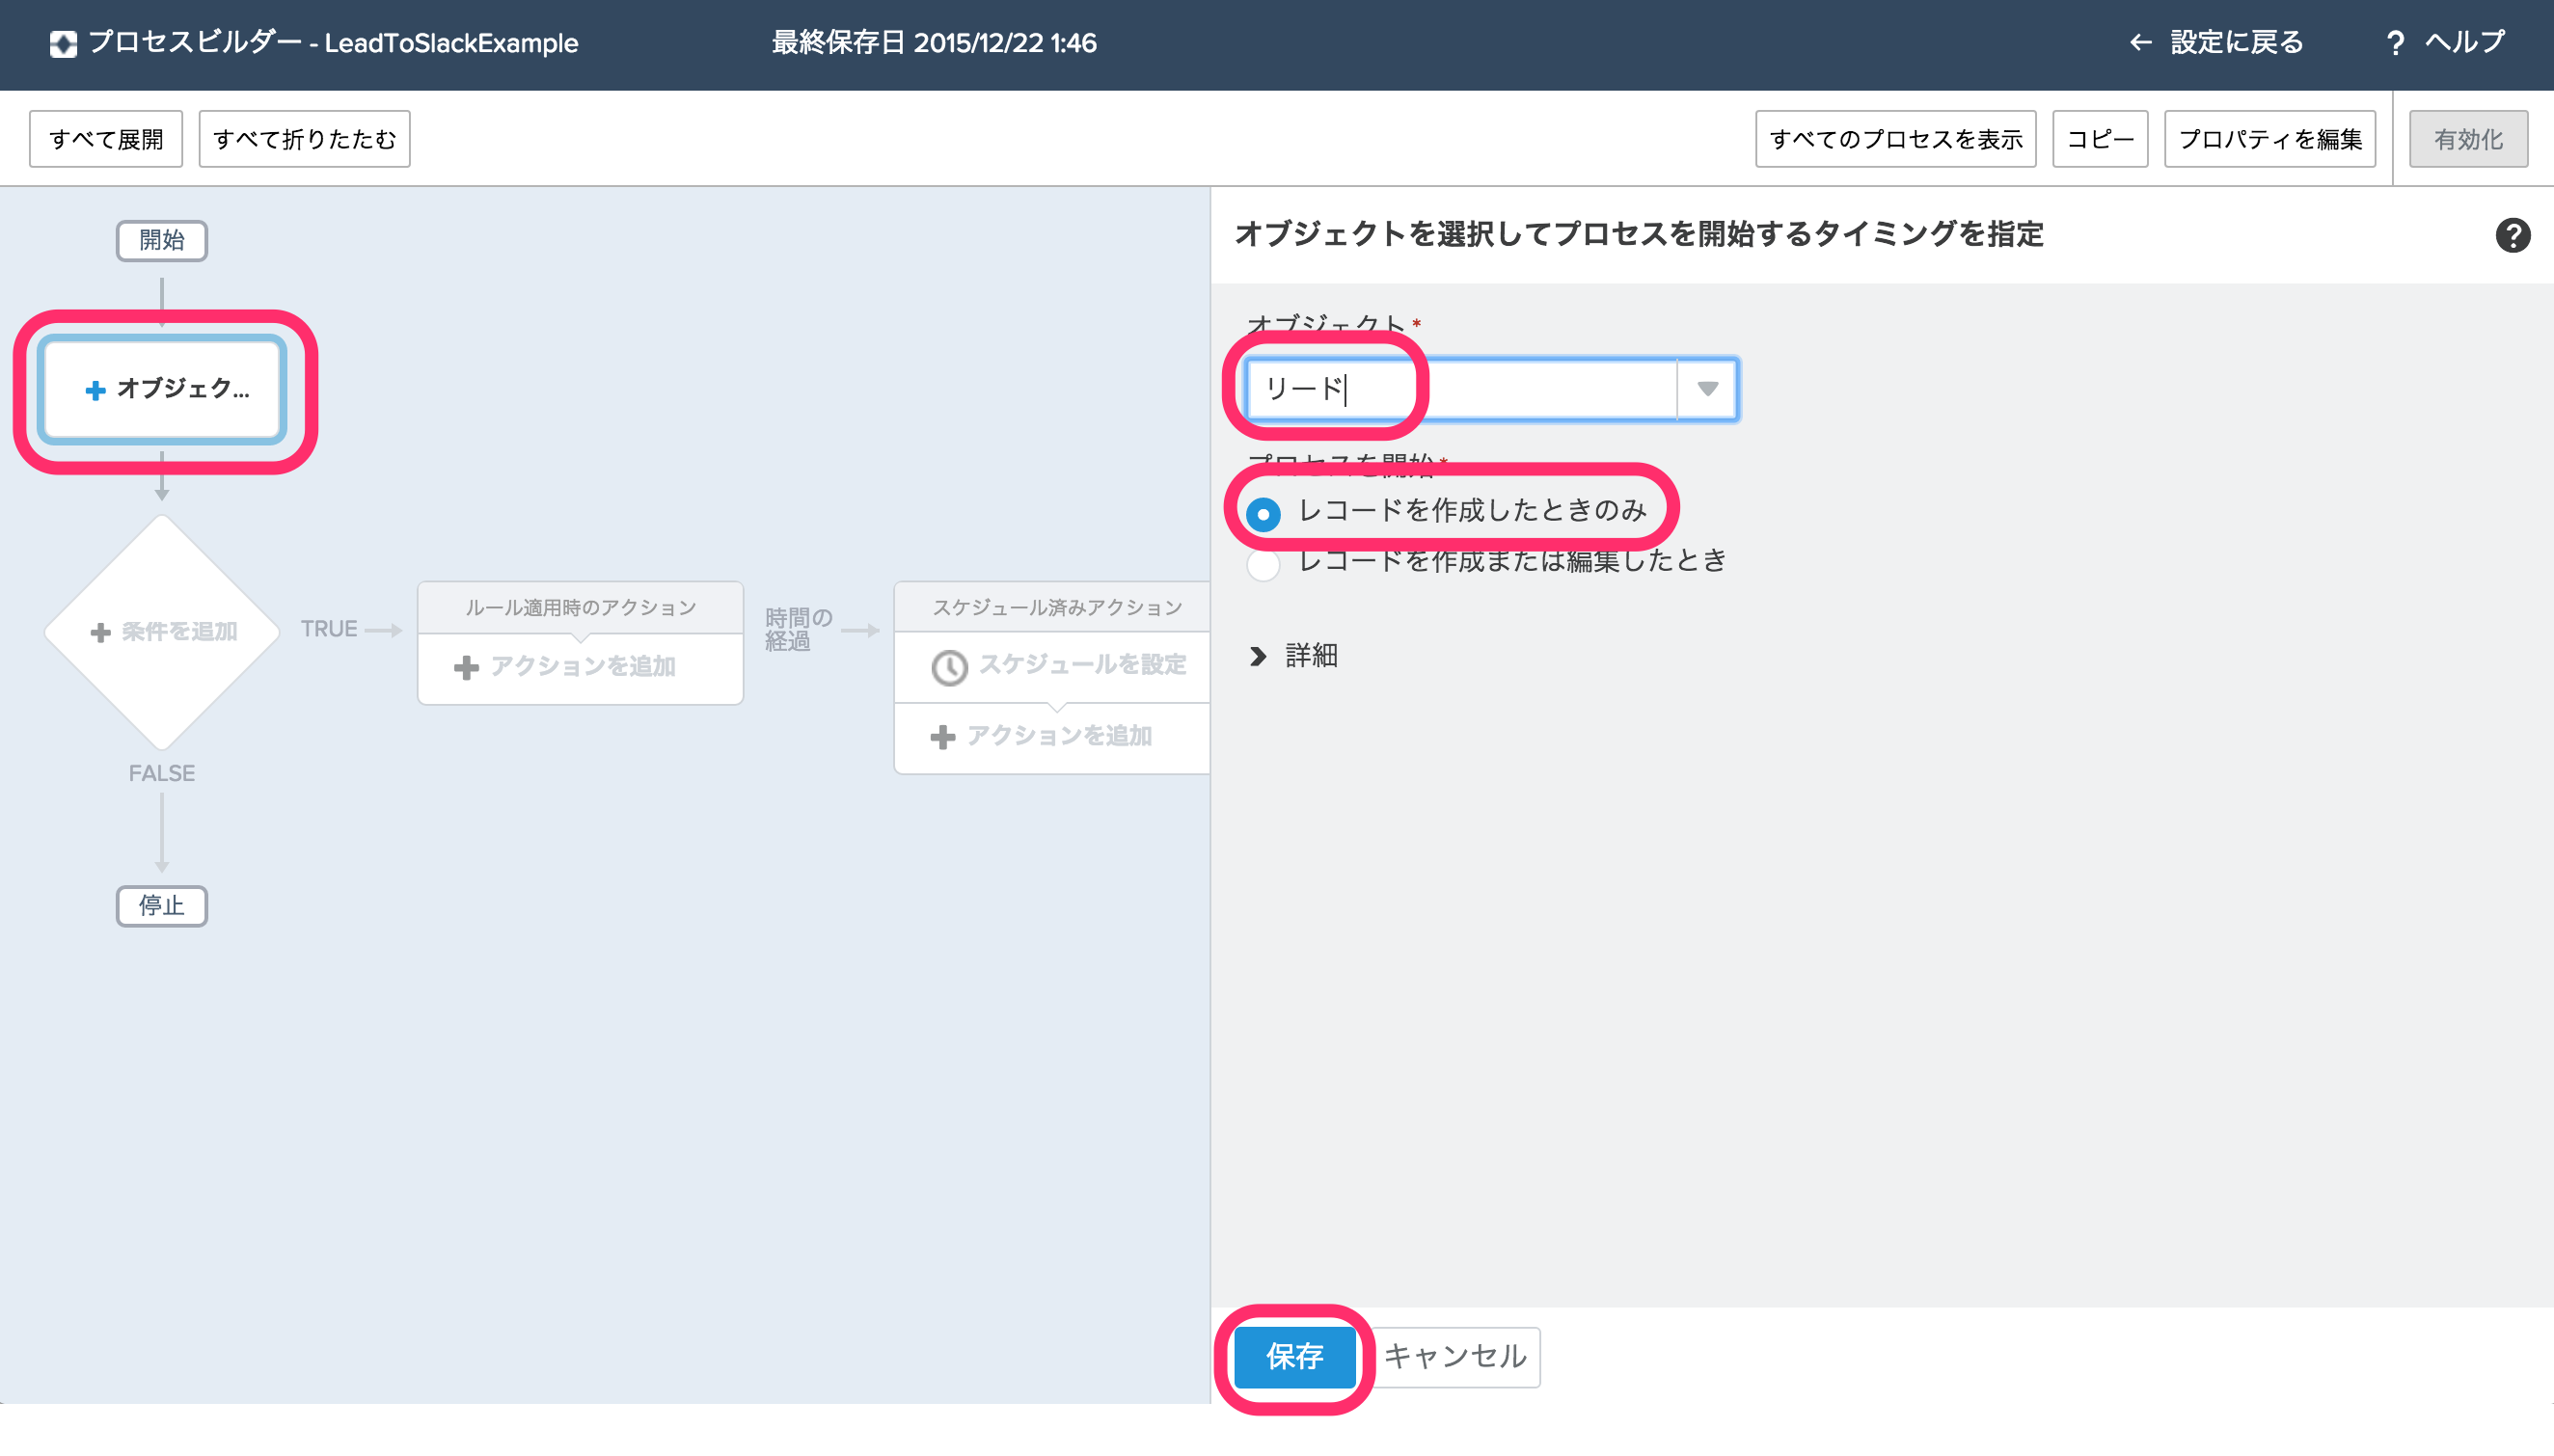This screenshot has width=2554, height=1456.
Task: Click すべて展開 button
Action: pyautogui.click(x=106, y=139)
